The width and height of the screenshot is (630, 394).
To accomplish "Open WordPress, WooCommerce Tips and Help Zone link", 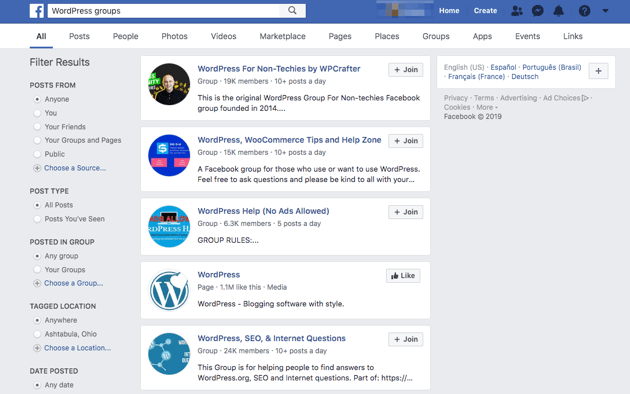I will click(289, 140).
